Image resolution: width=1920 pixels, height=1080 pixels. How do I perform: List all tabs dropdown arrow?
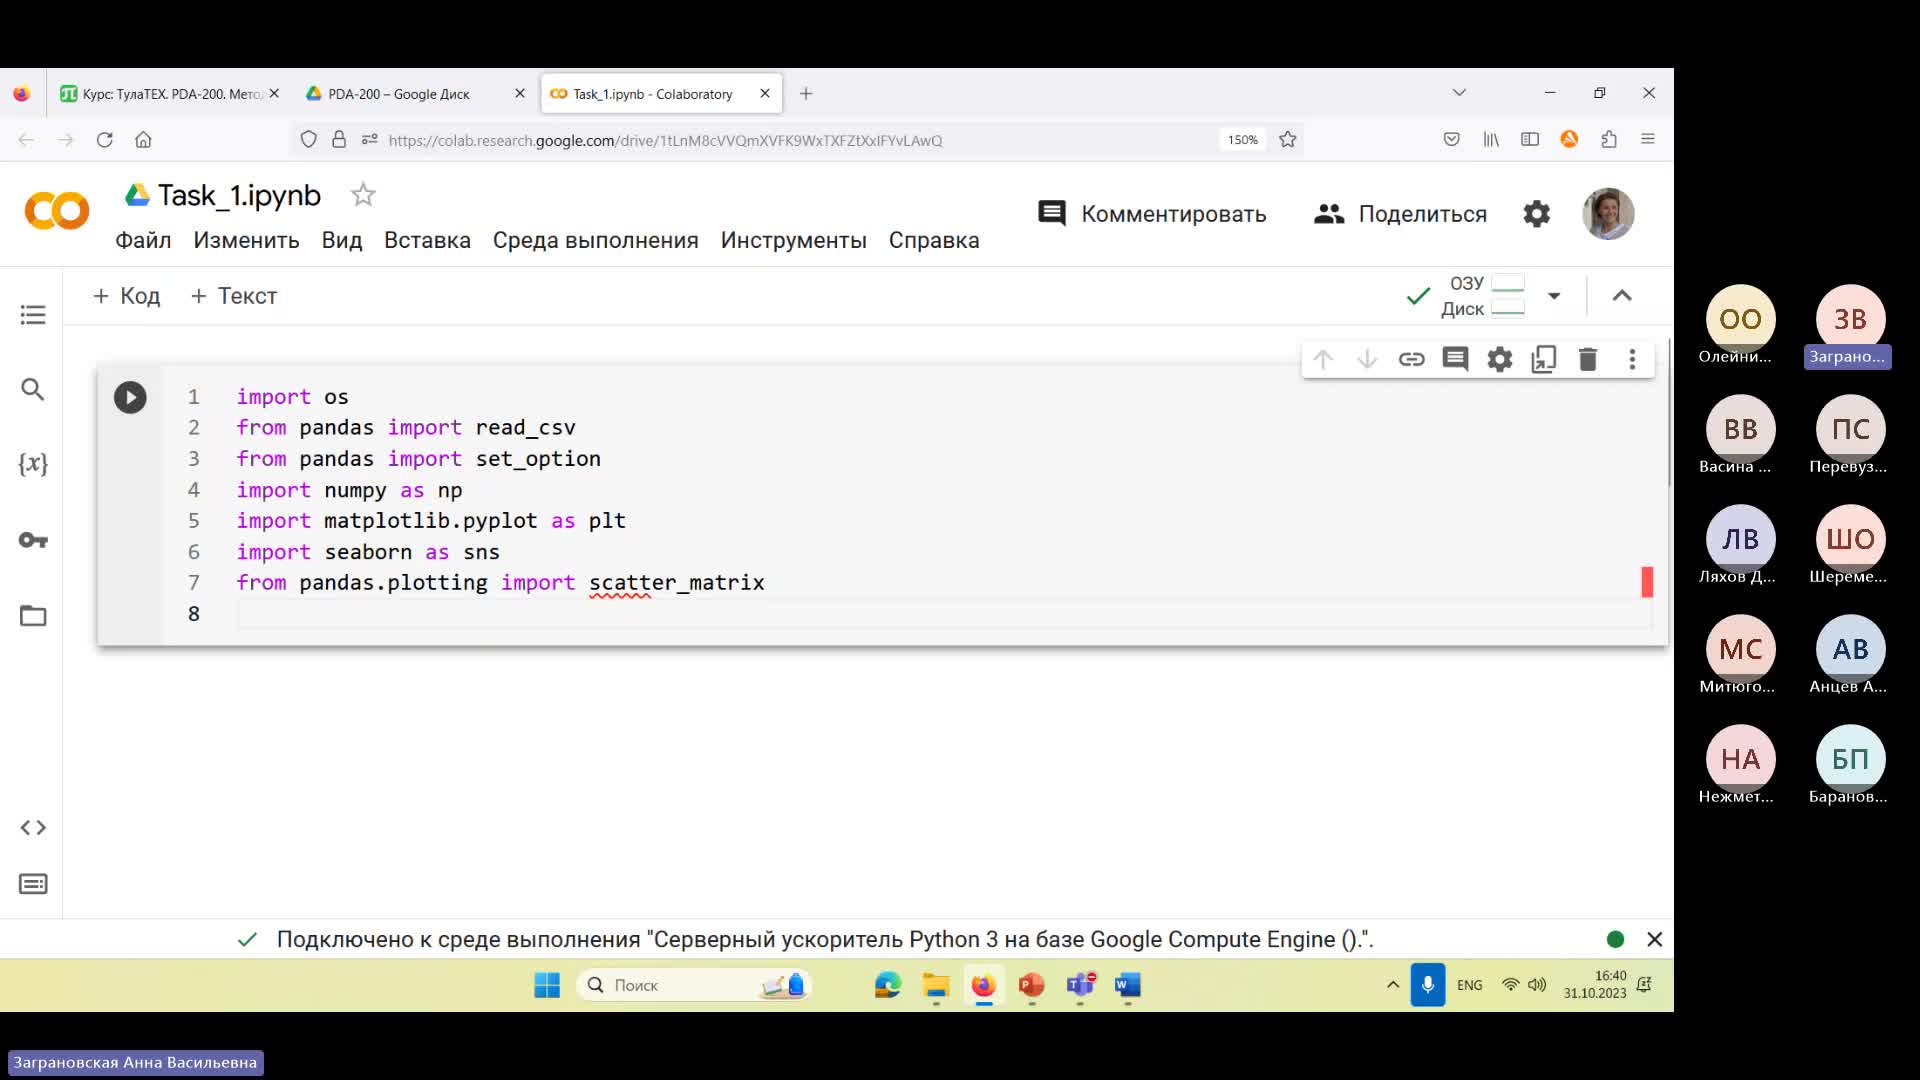1459,92
